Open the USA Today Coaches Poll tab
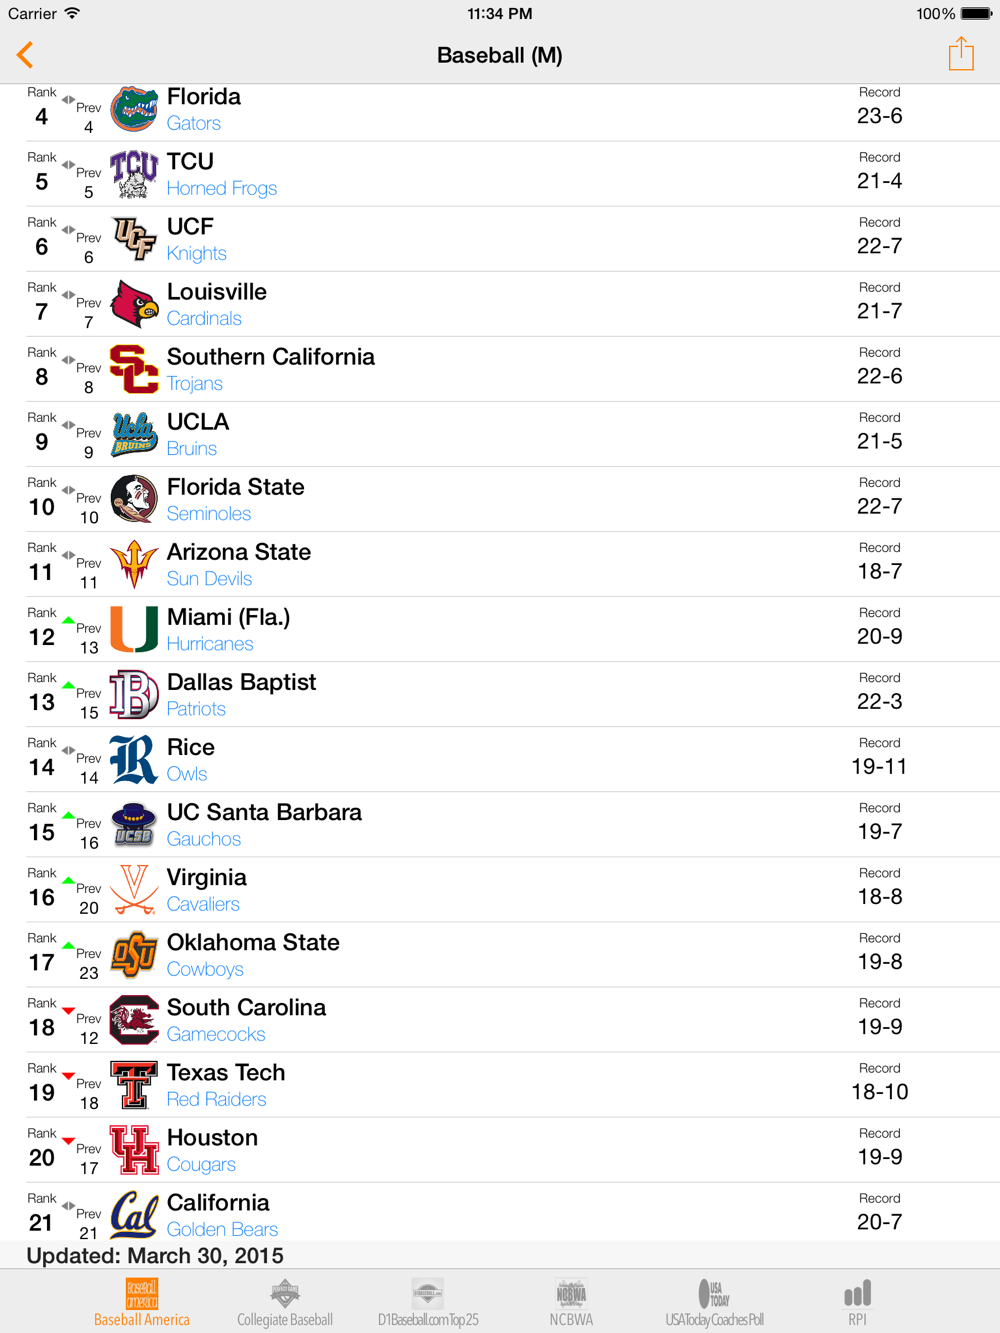The height and width of the screenshot is (1333, 1000). click(714, 1302)
